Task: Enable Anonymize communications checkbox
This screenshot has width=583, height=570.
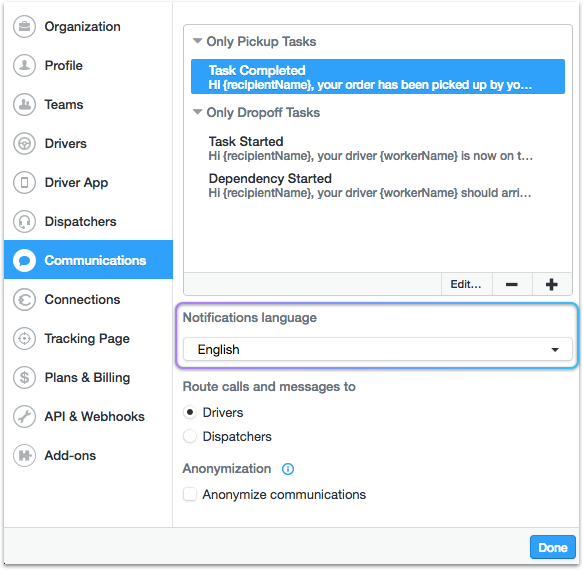Action: coord(190,495)
